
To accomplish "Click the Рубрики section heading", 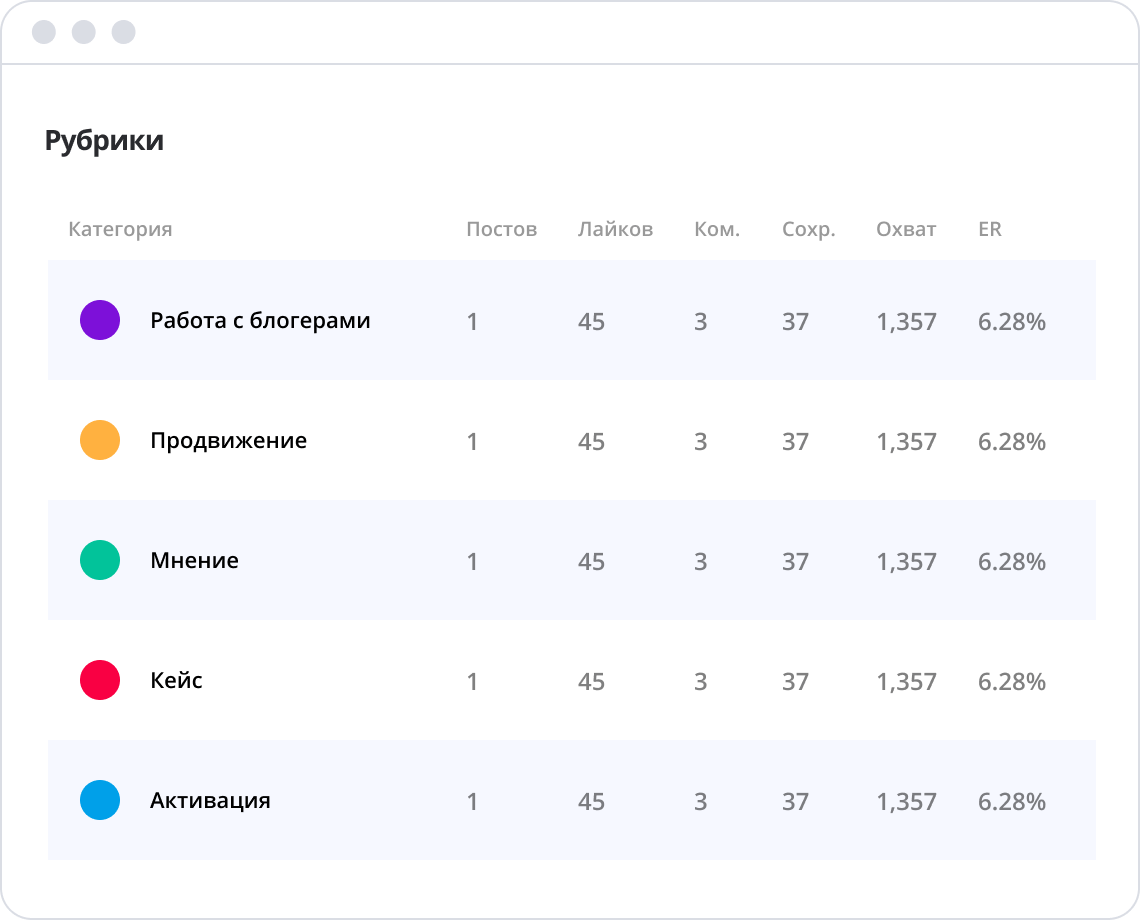I will pos(104,141).
